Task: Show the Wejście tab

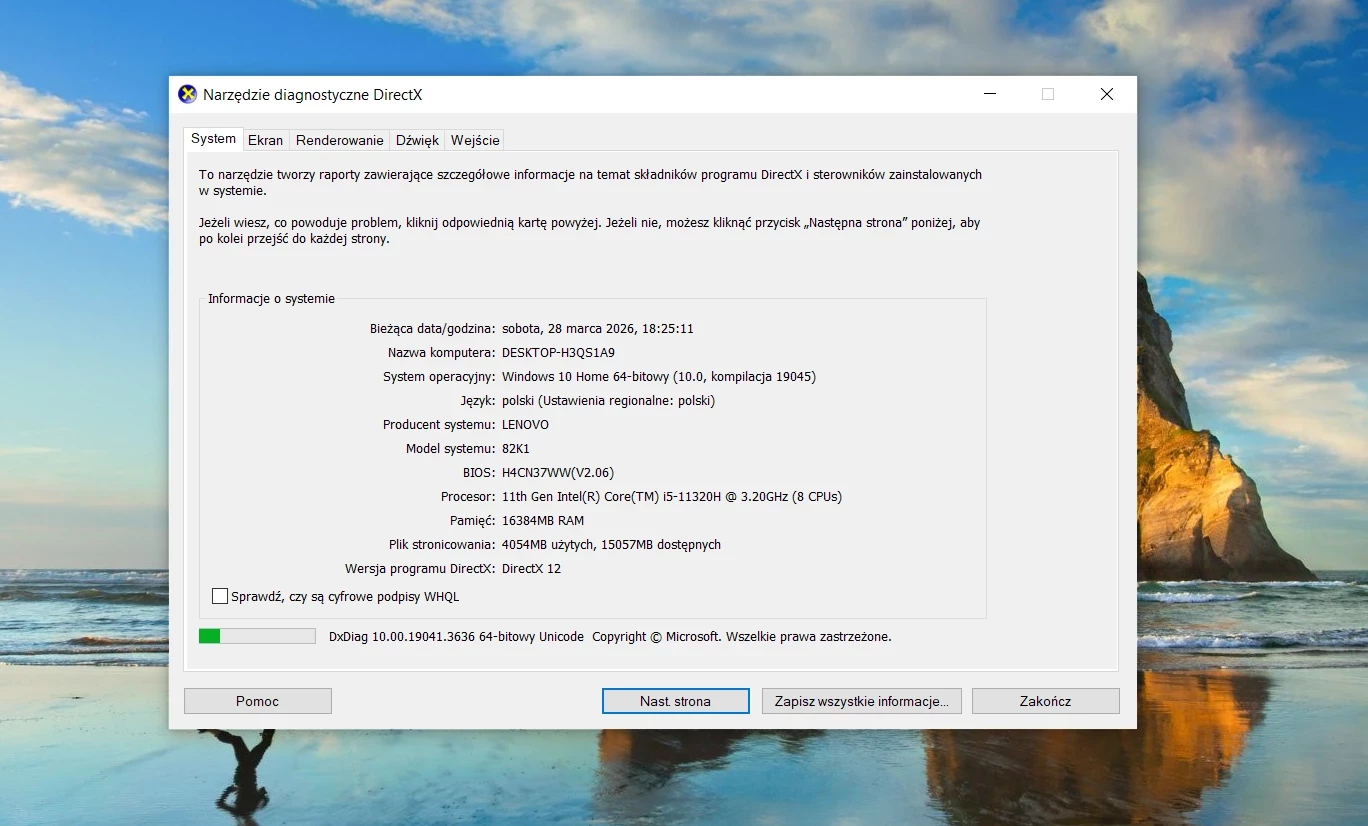Action: click(x=474, y=140)
